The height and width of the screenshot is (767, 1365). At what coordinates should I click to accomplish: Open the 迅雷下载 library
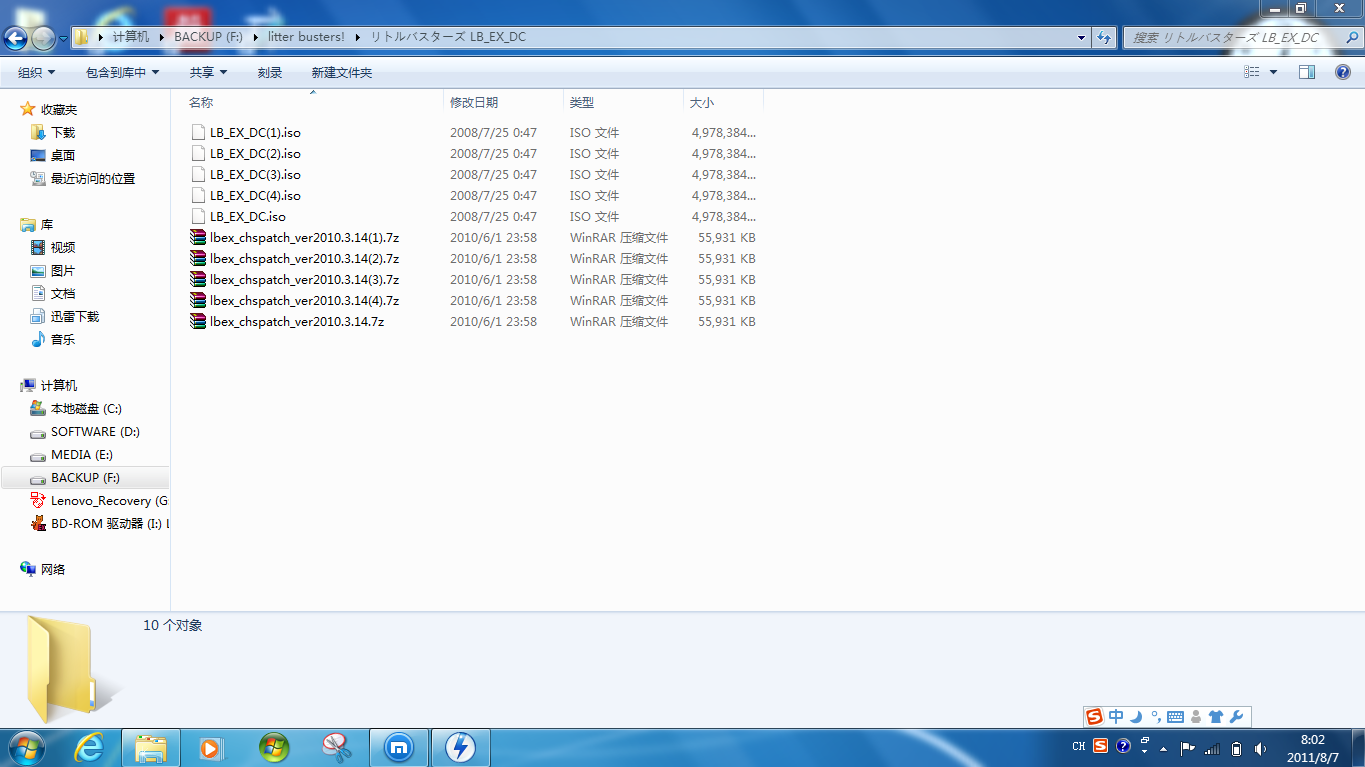75,316
